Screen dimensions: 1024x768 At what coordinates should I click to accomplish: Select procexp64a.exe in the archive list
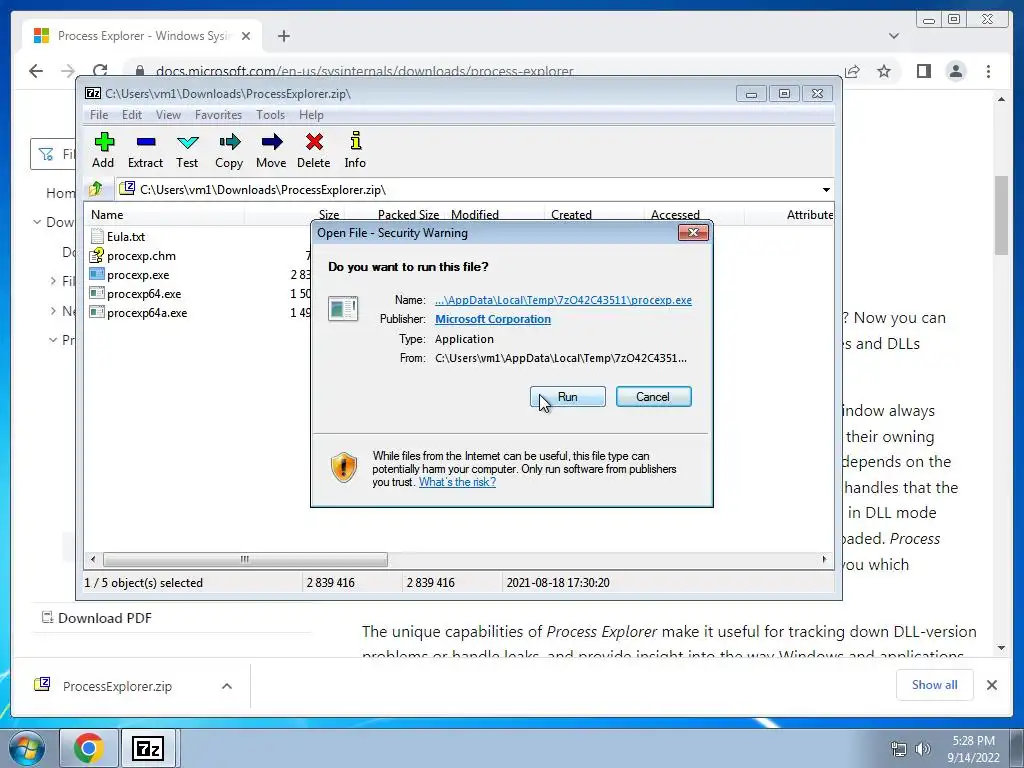pyautogui.click(x=139, y=313)
